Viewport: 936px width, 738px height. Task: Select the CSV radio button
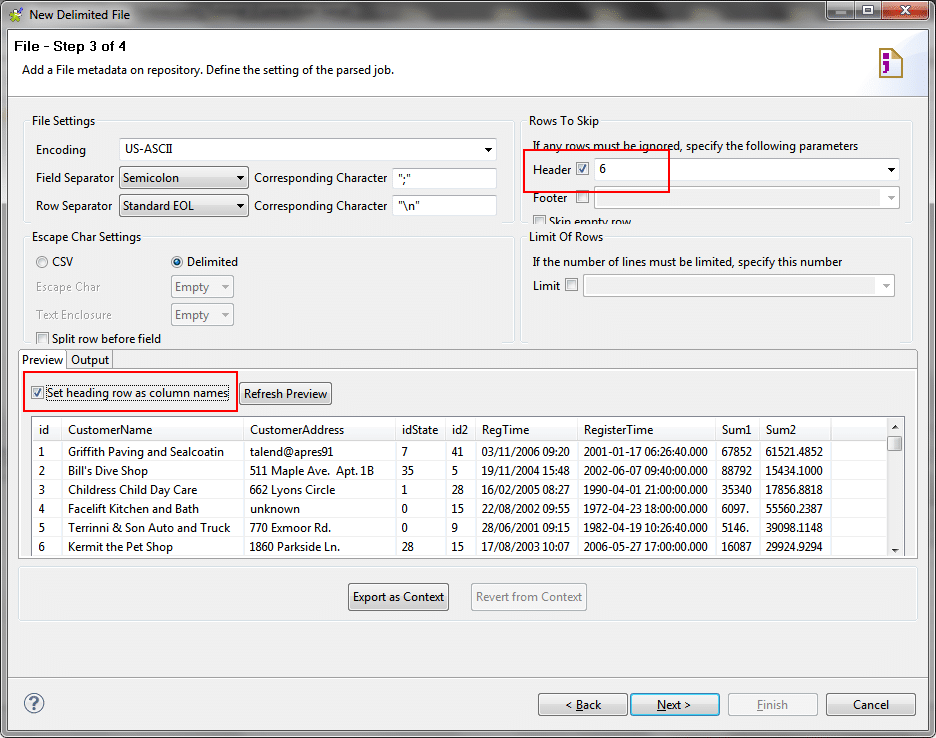click(x=42, y=262)
